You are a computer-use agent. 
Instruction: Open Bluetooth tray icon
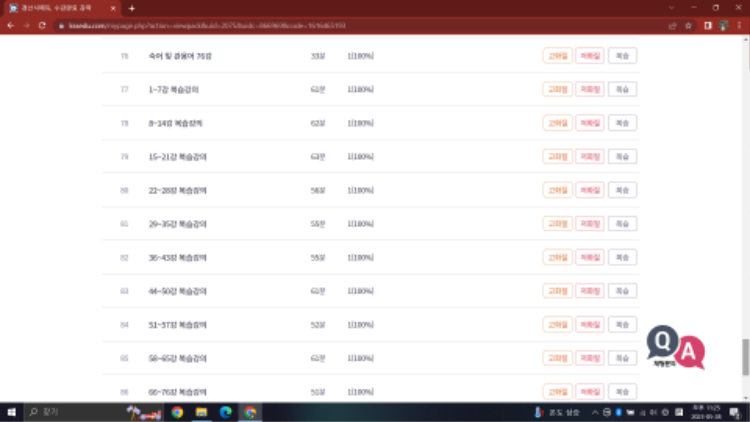point(618,412)
